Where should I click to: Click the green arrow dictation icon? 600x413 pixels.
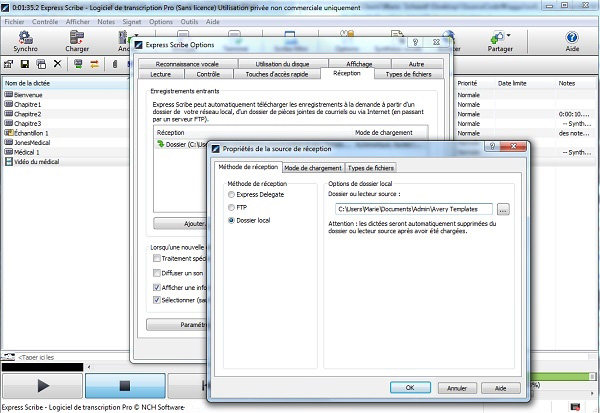click(x=78, y=64)
